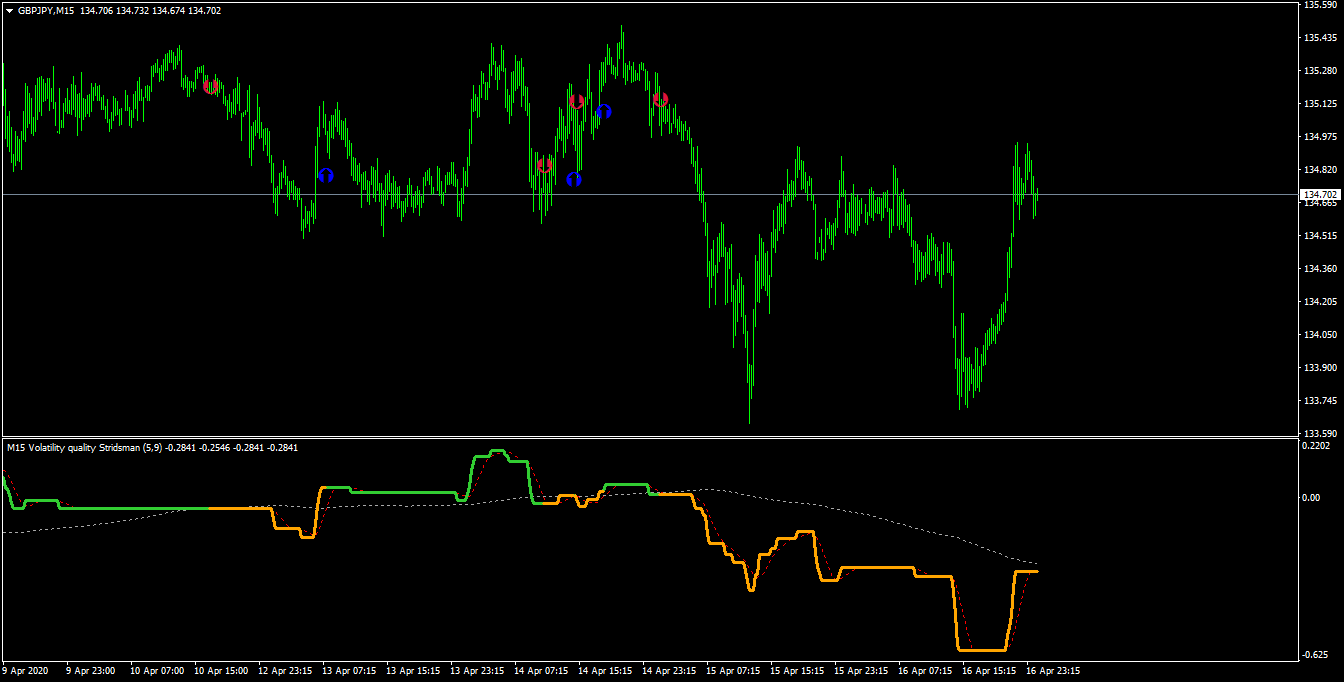This screenshot has height=682, width=1344.
Task: Click the red sell arrow near 14 Apr 23:15
Action: click(660, 100)
